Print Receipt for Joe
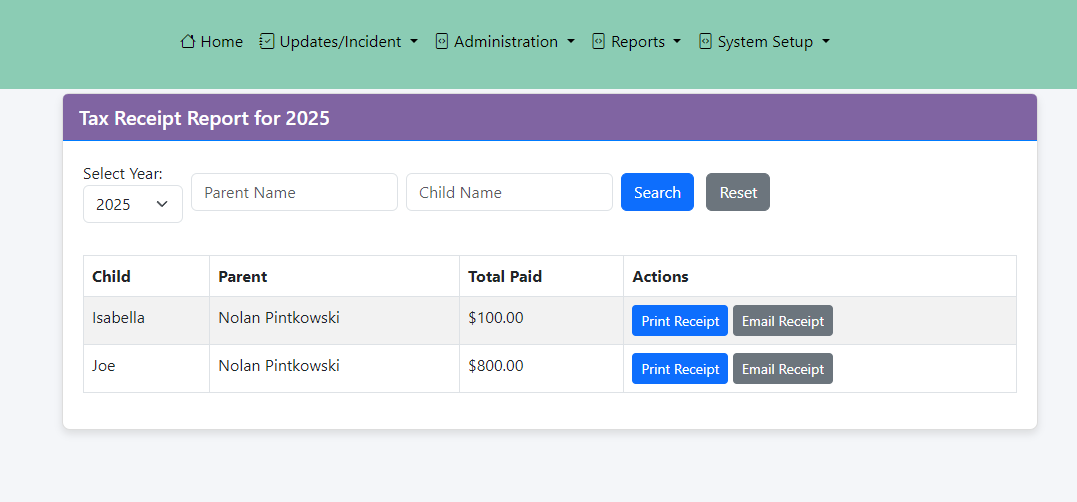Image resolution: width=1077 pixels, height=502 pixels. coord(680,369)
